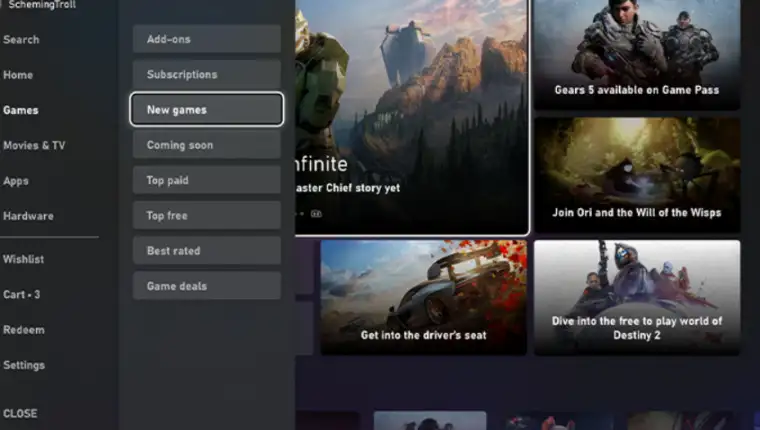Open Gears 5 available on Game Pass tile

coord(637,54)
